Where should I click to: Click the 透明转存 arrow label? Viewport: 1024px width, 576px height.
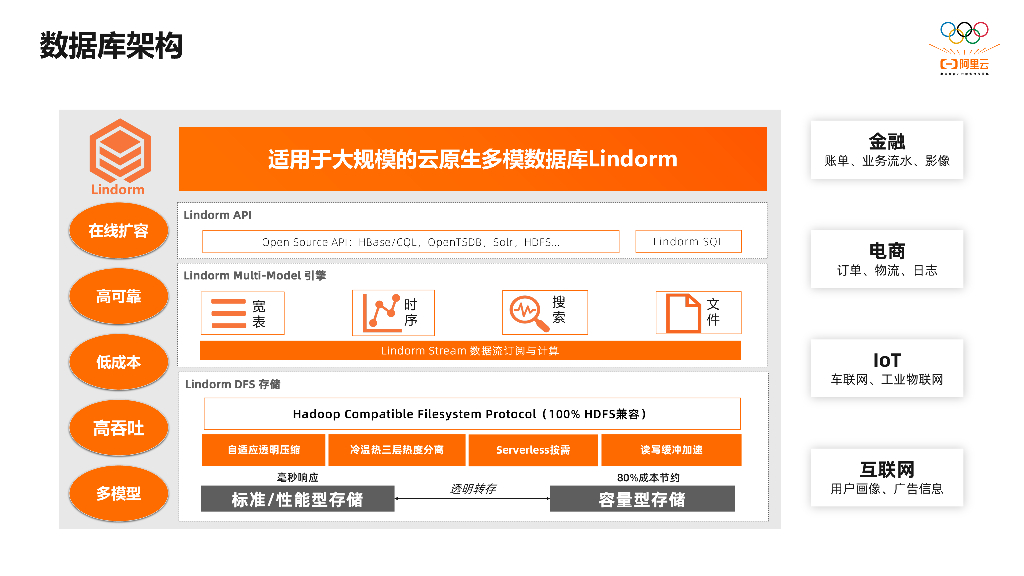click(473, 488)
